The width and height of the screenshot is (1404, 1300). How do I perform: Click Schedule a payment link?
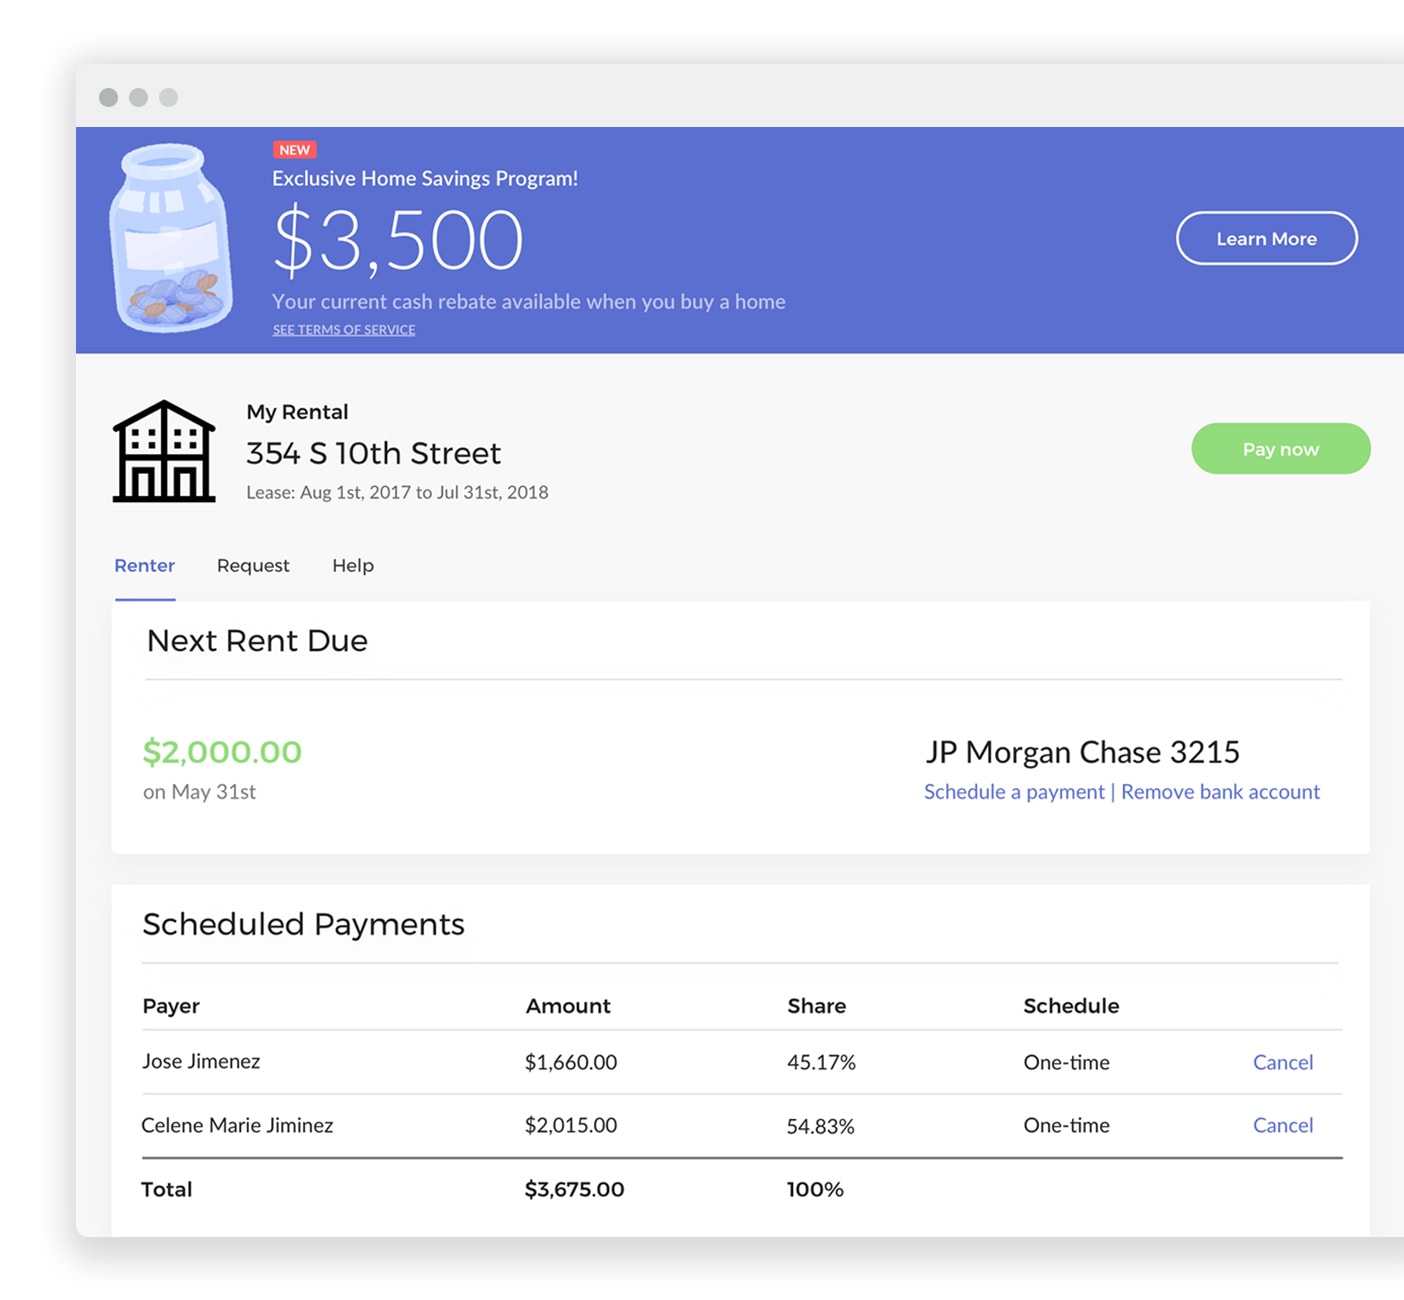[x=1014, y=792]
